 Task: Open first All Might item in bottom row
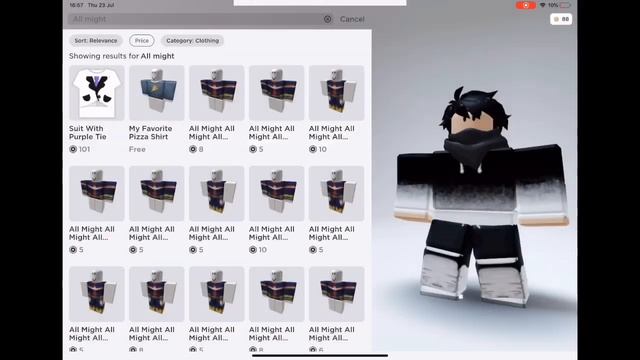pos(97,294)
